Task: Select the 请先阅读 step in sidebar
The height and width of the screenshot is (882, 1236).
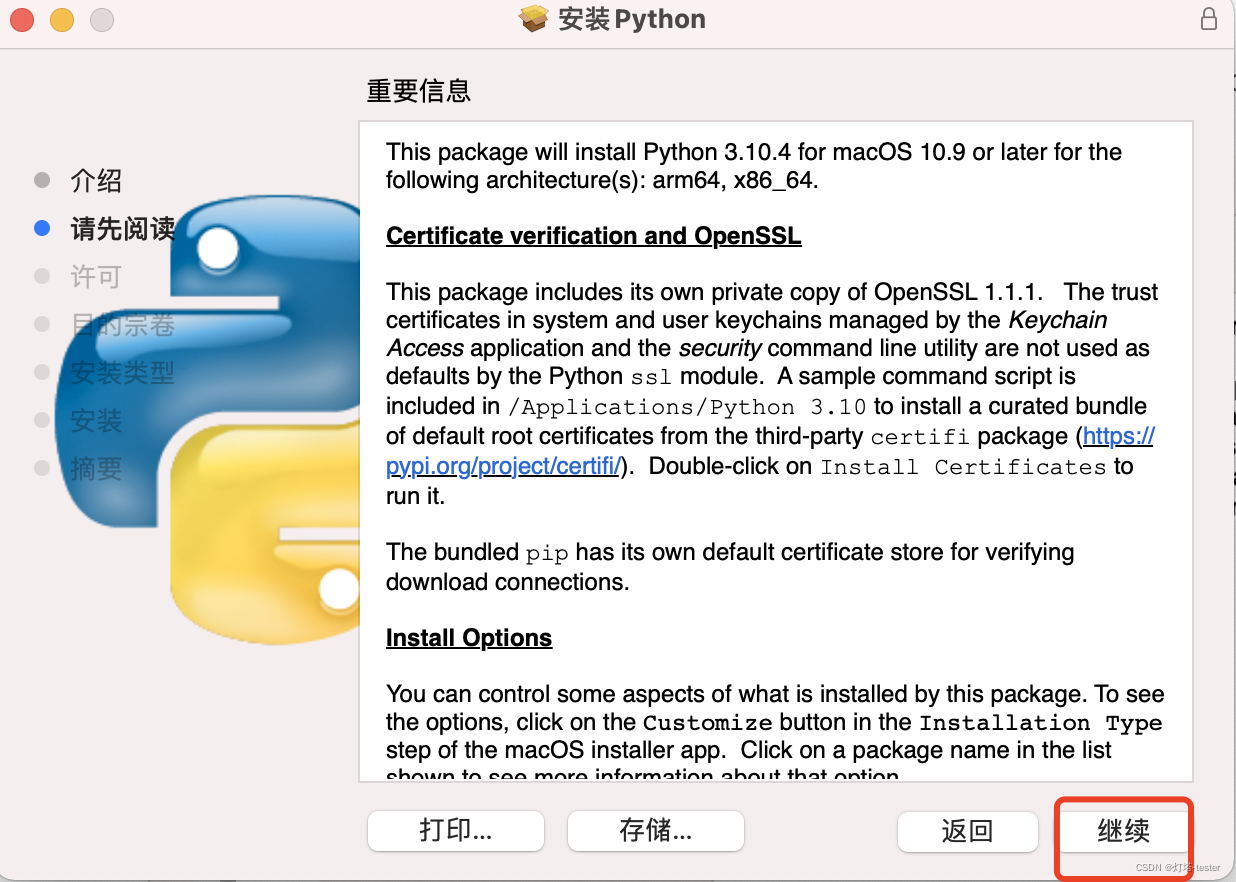Action: coord(122,229)
